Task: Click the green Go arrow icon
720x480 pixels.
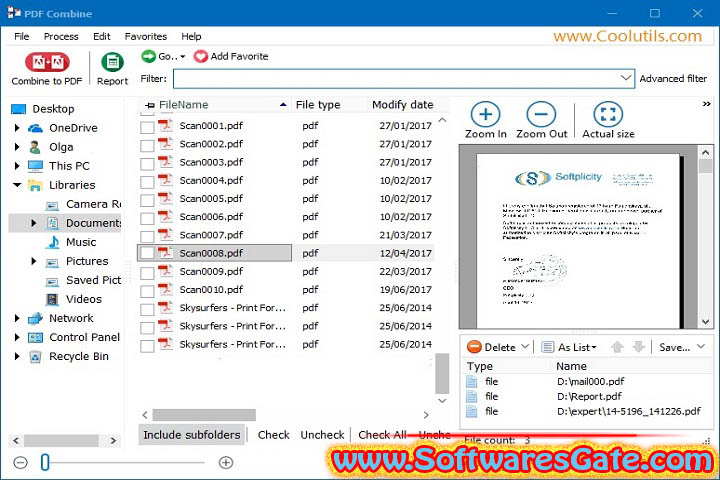Action: point(148,56)
